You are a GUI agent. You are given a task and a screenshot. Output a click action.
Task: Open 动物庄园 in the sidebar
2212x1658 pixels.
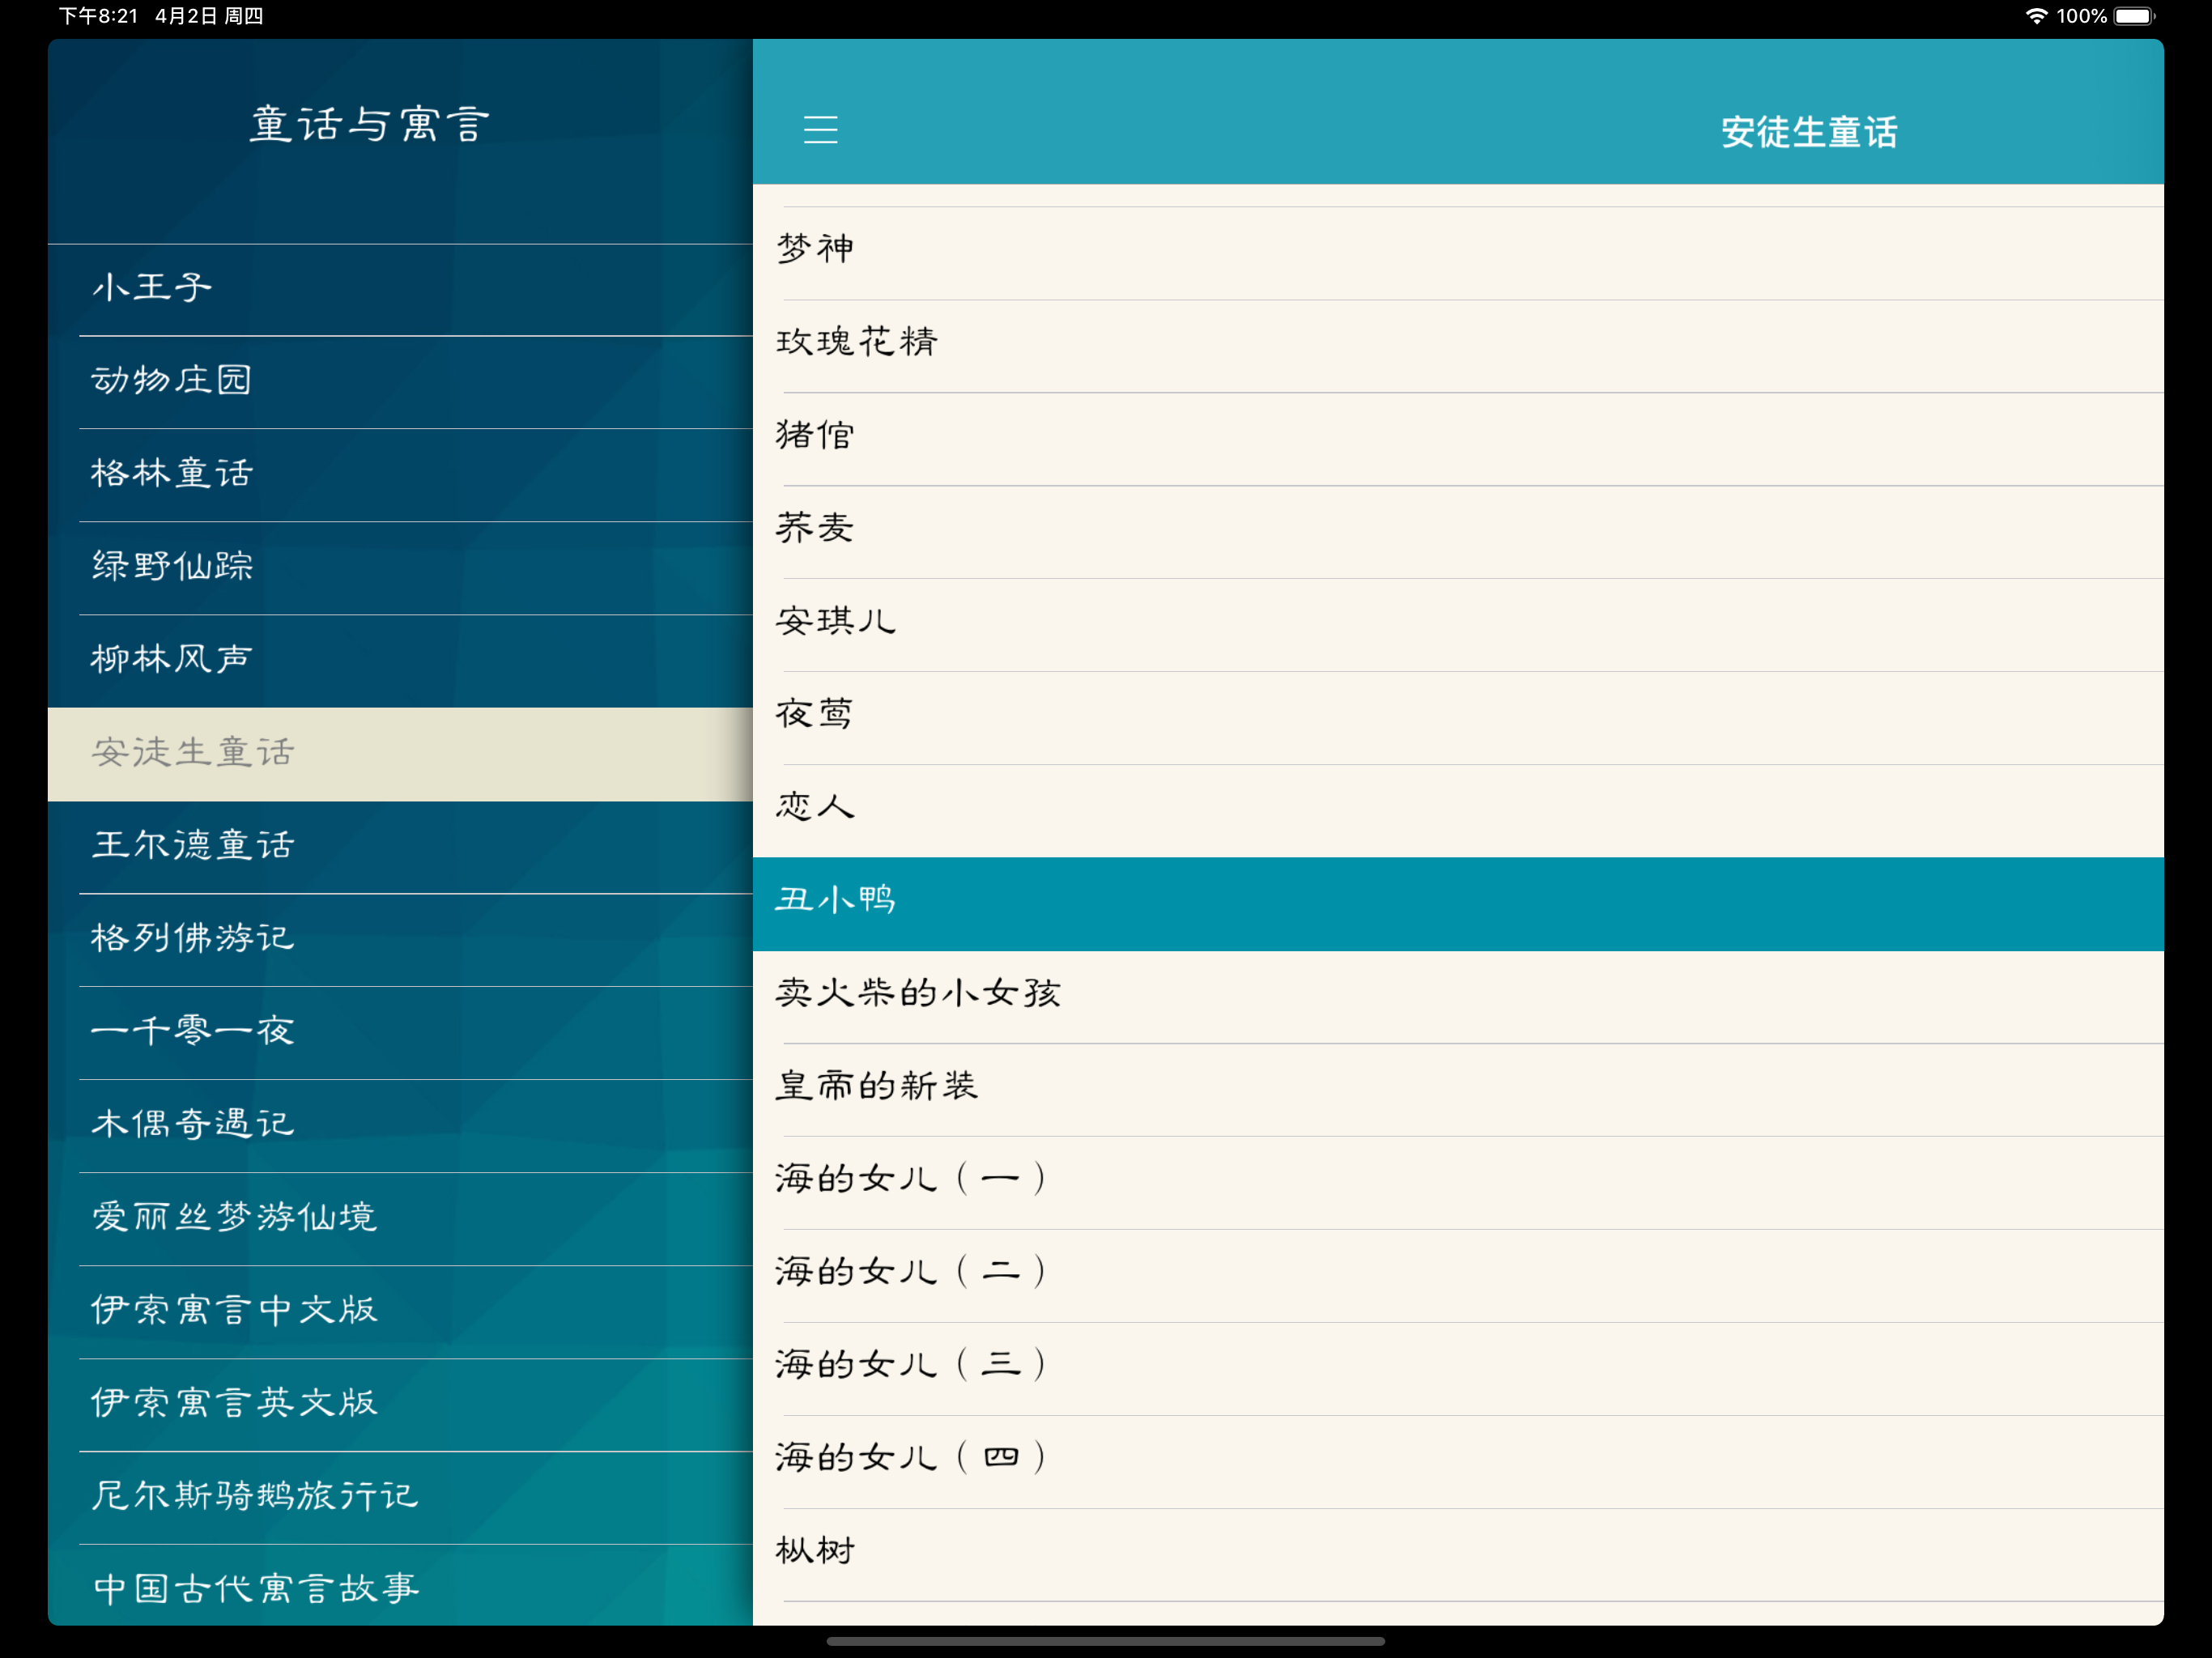(x=400, y=382)
